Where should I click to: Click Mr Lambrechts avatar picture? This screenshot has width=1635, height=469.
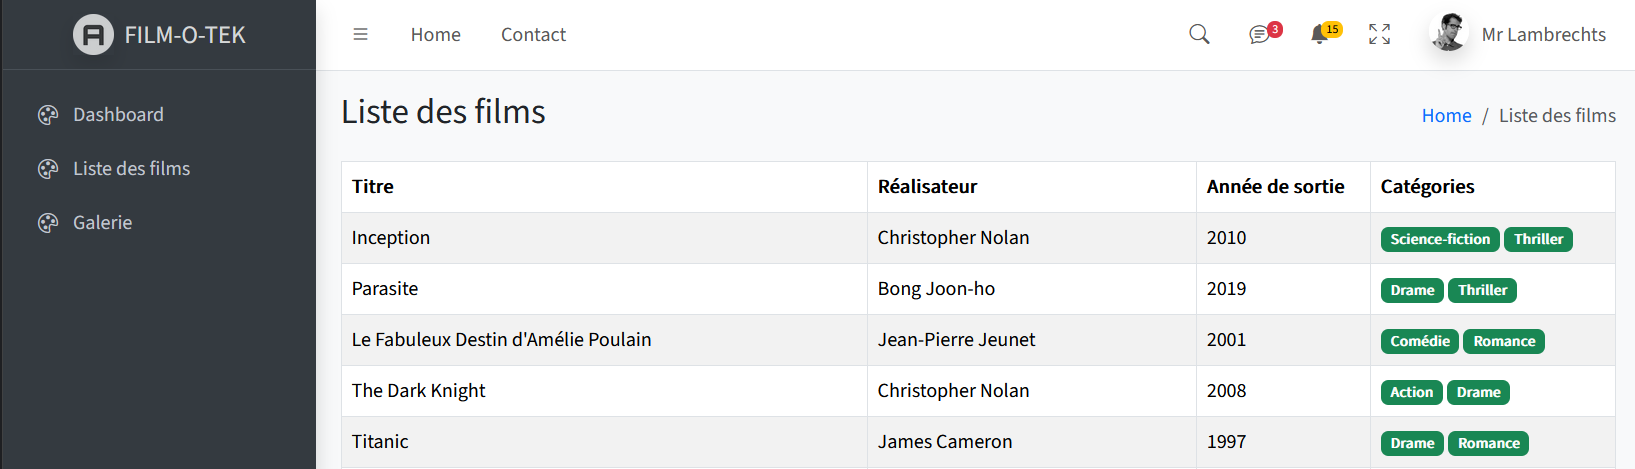tap(1449, 33)
